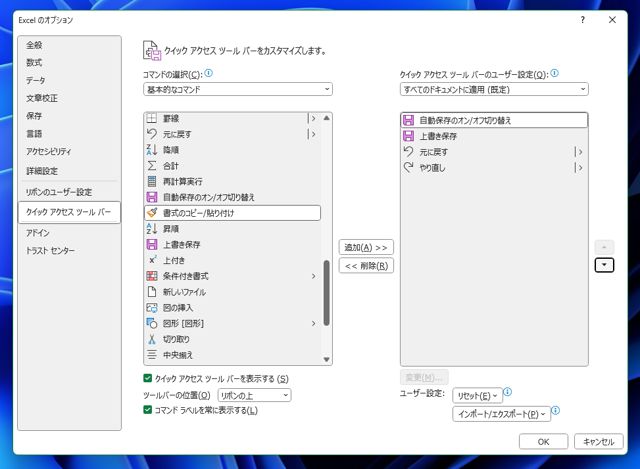Open the すべてのドキュメントに適用 dropdown
The width and height of the screenshot is (640, 469).
click(x=494, y=89)
